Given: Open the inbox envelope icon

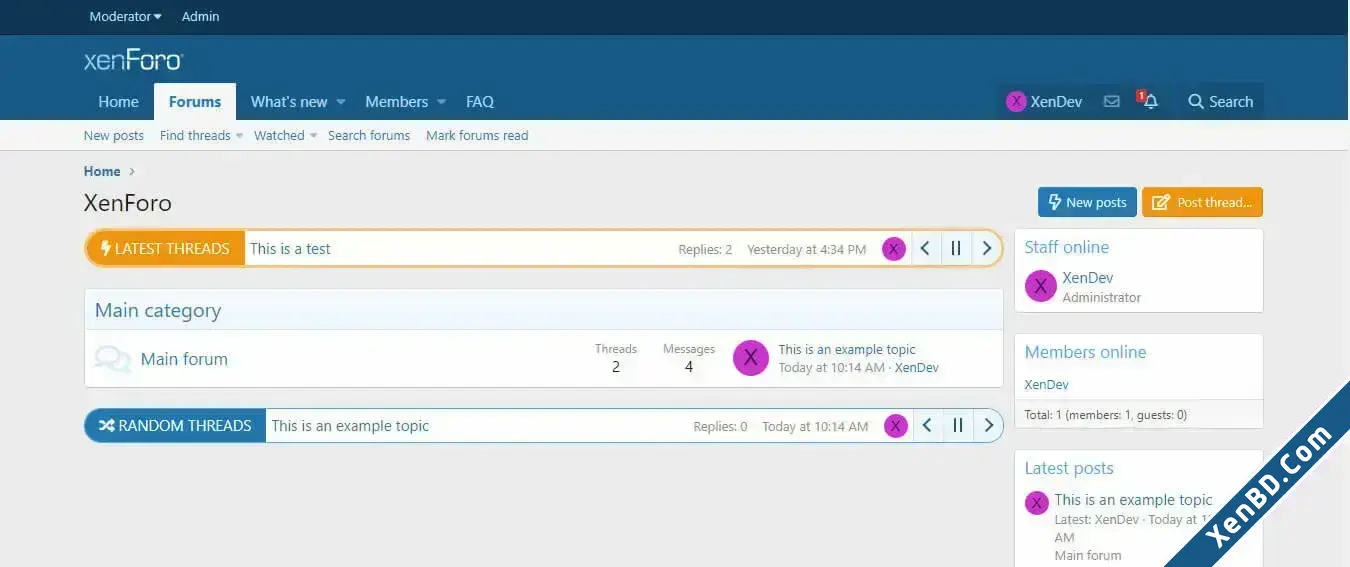Looking at the screenshot, I should (1111, 102).
